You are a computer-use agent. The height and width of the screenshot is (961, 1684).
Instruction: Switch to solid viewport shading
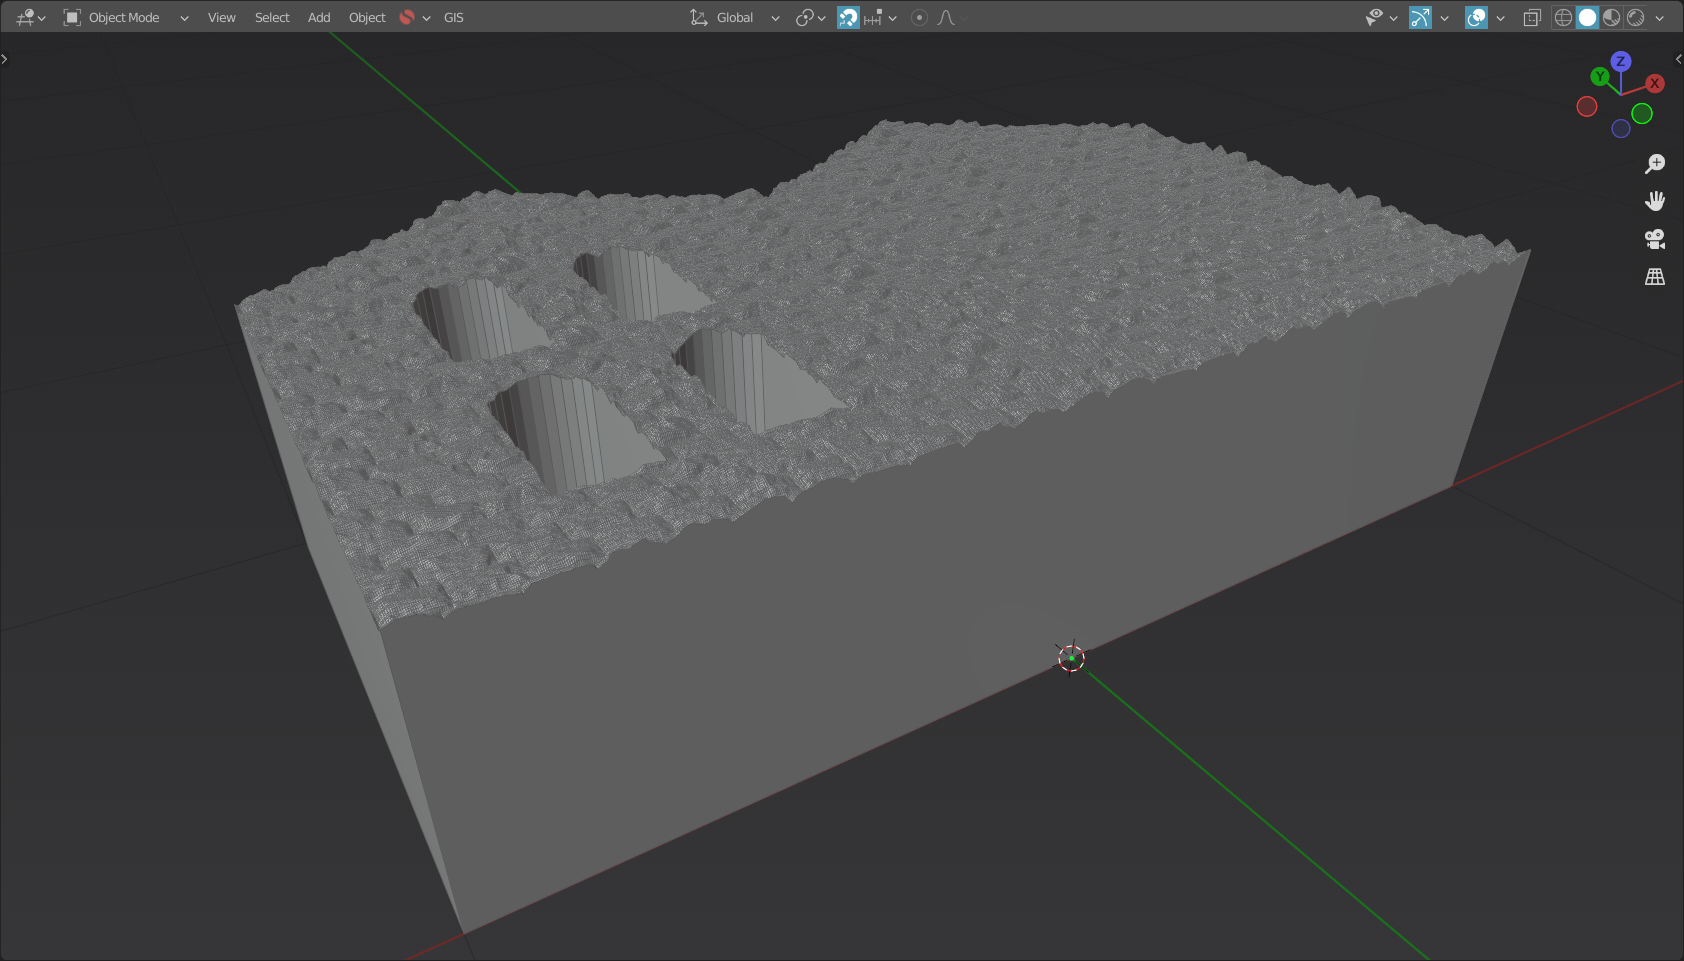[1587, 17]
